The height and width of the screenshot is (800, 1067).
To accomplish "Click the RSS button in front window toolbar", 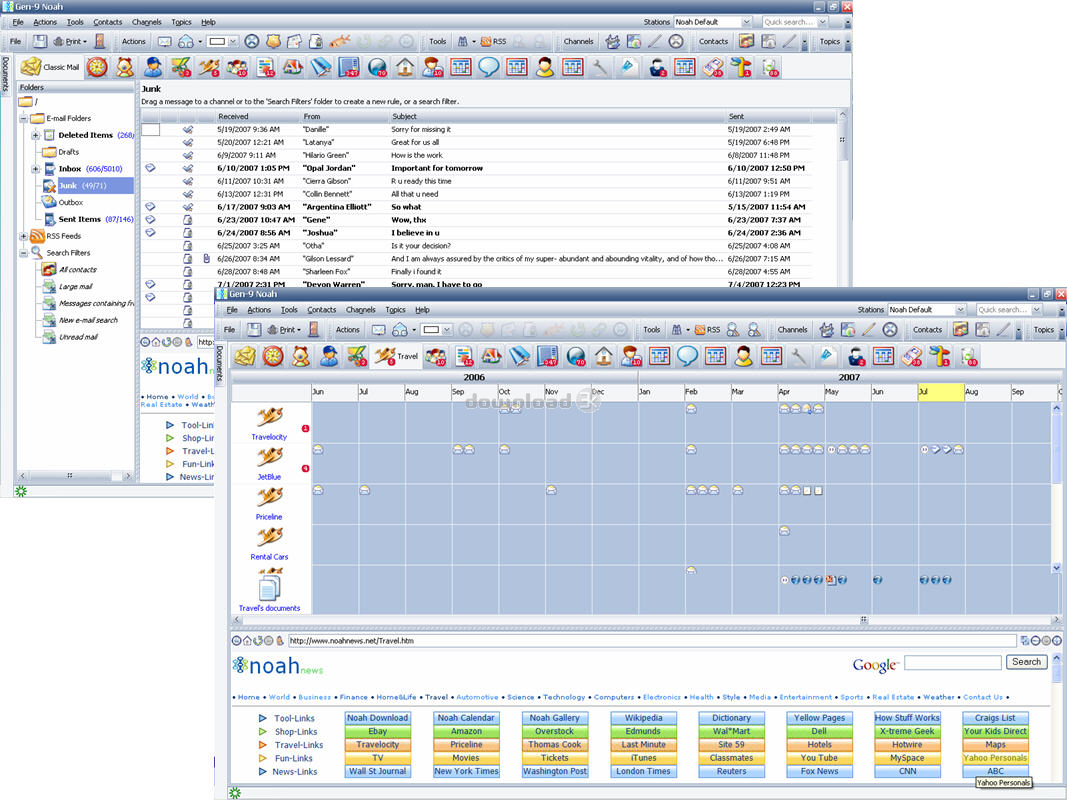I will 707,330.
